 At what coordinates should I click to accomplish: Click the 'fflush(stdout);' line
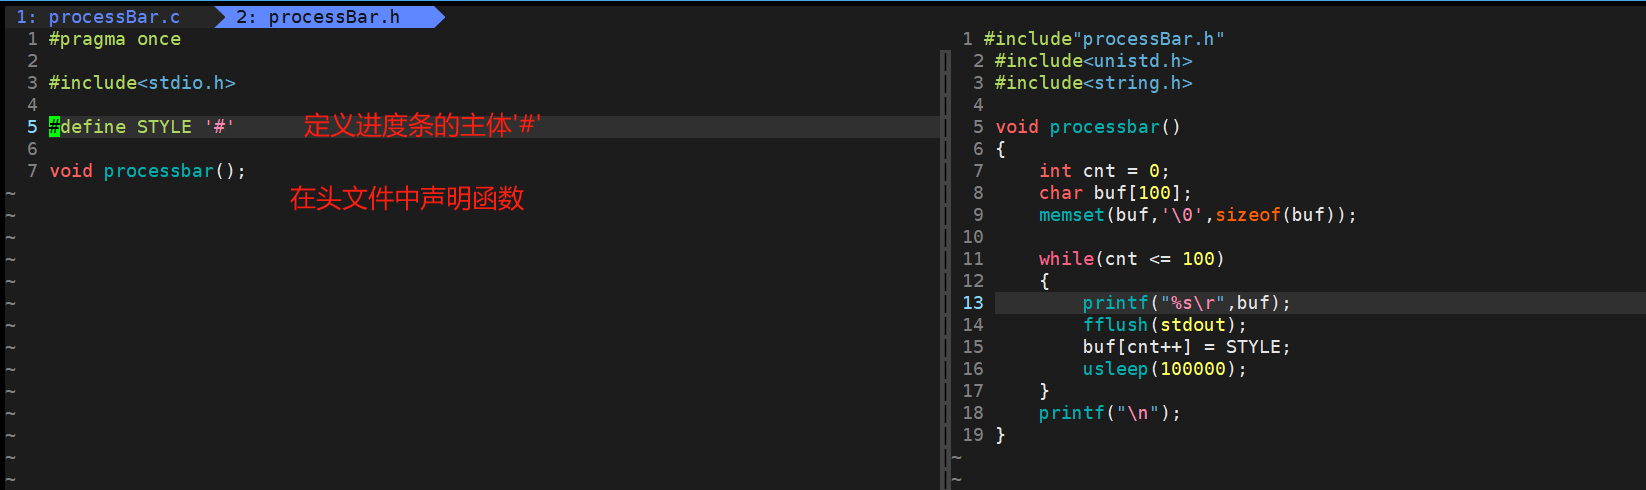[1165, 325]
